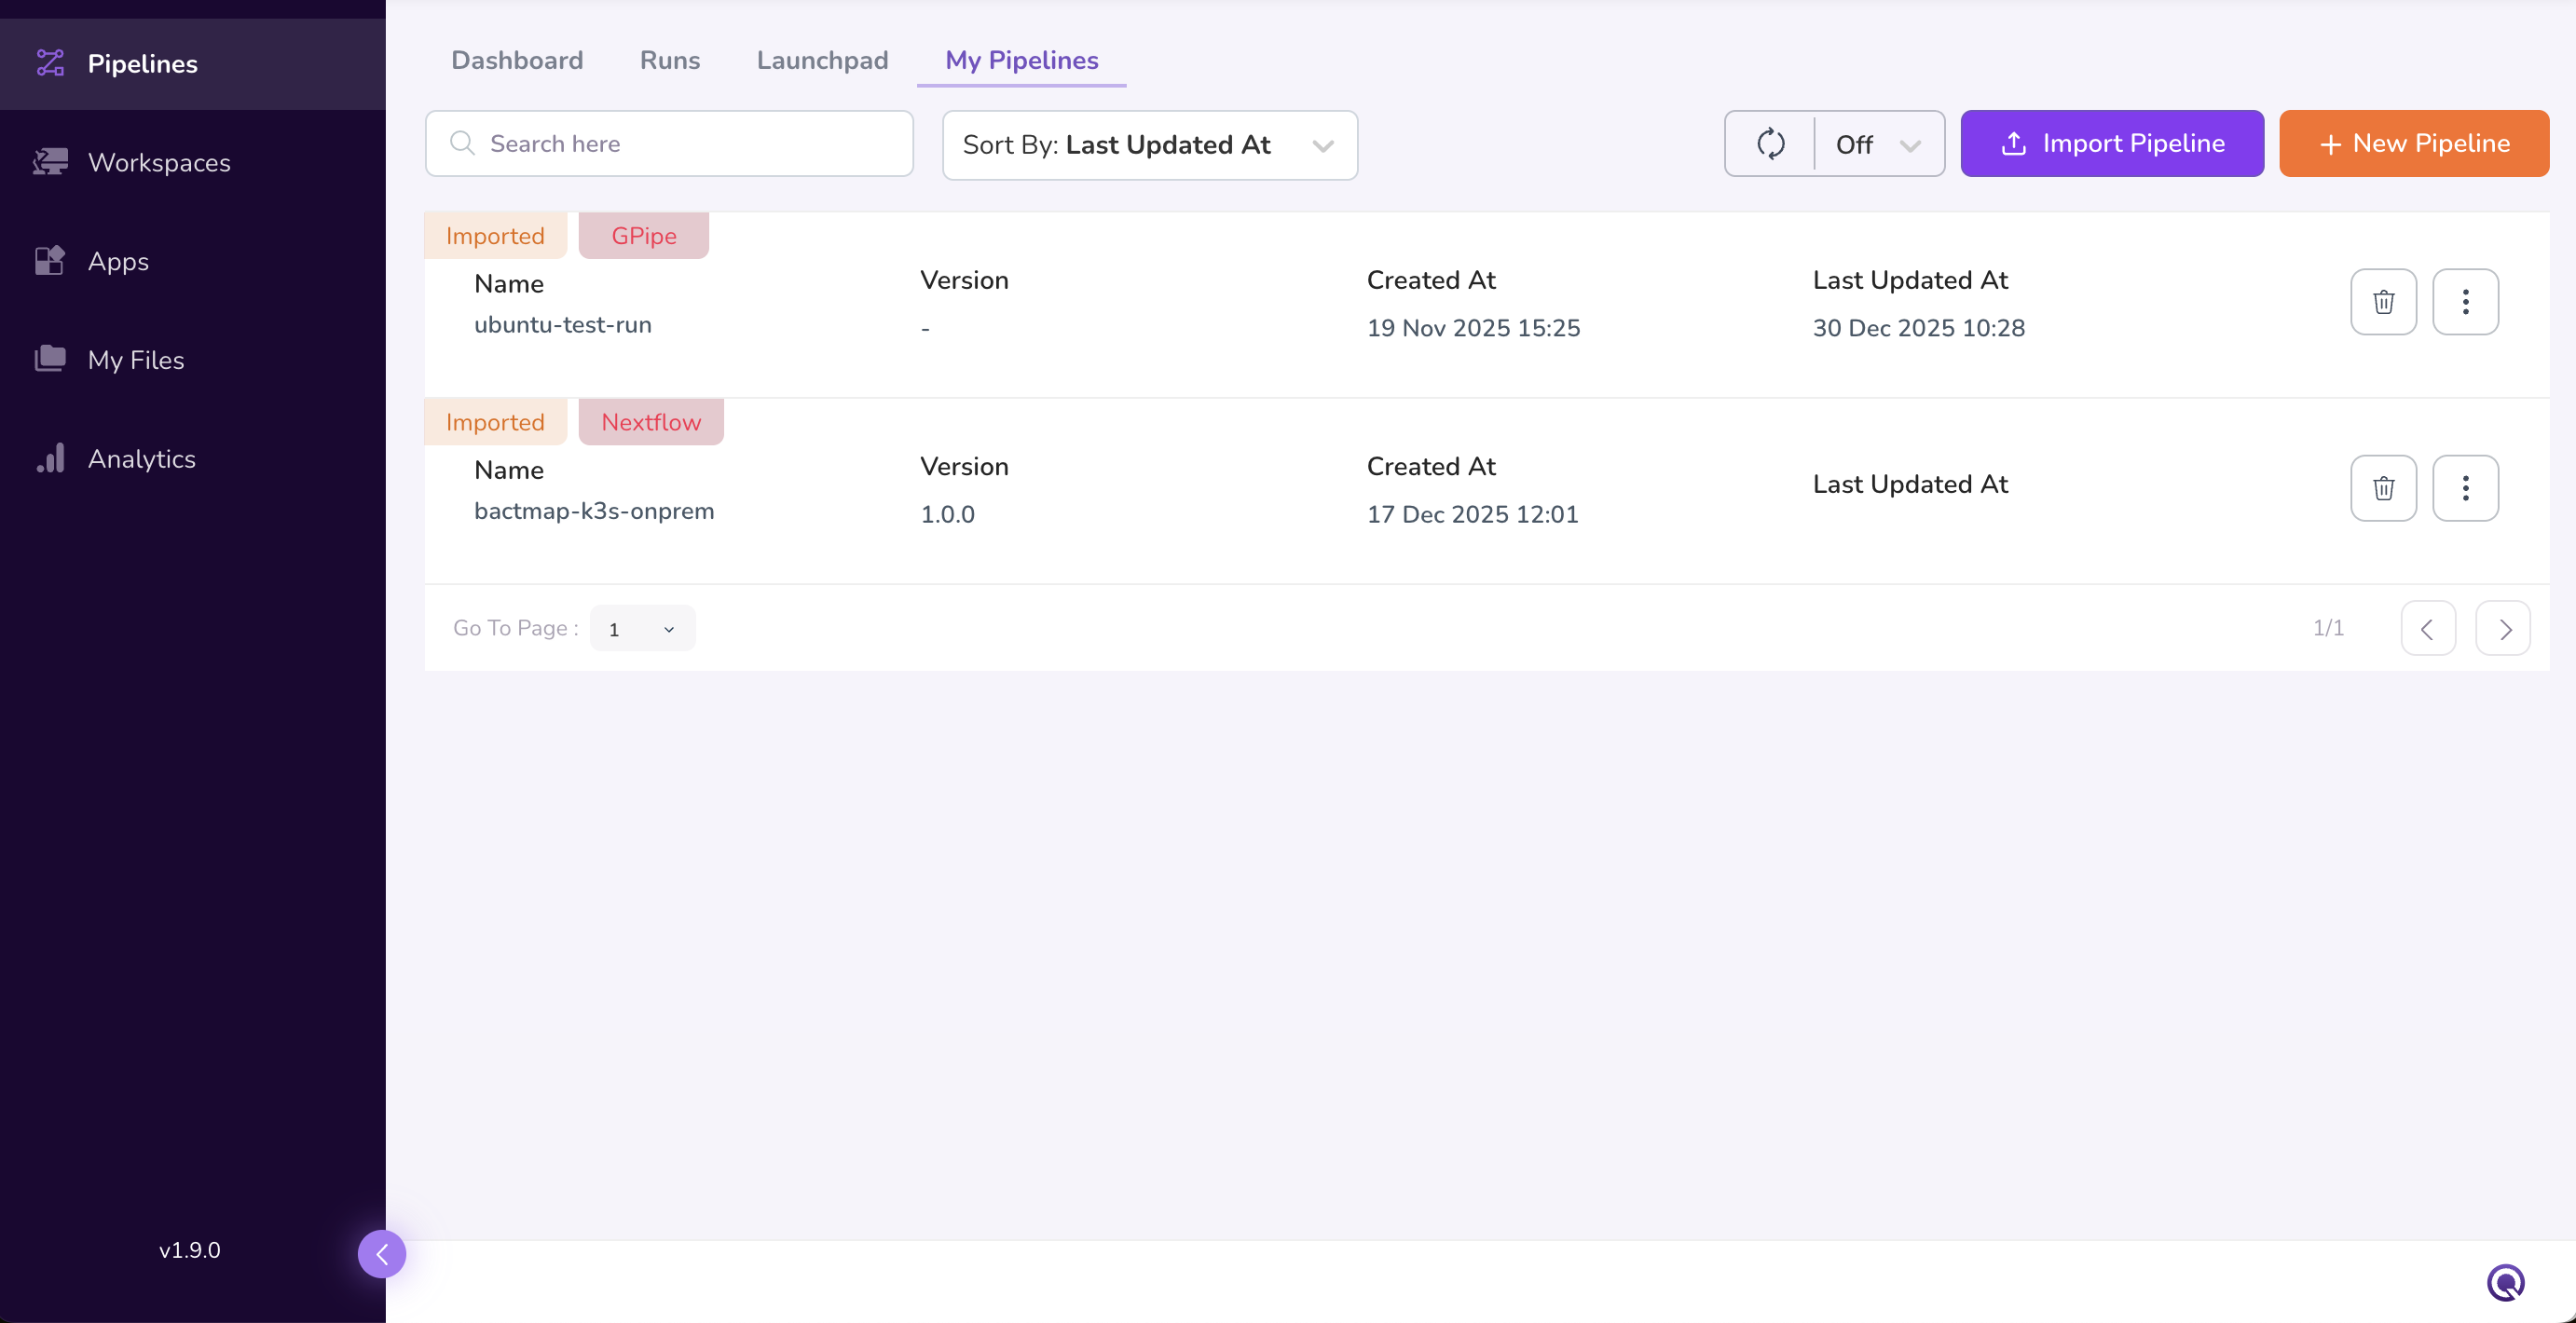2576x1323 pixels.
Task: Click the refresh icon next to Off
Action: [x=1770, y=144]
